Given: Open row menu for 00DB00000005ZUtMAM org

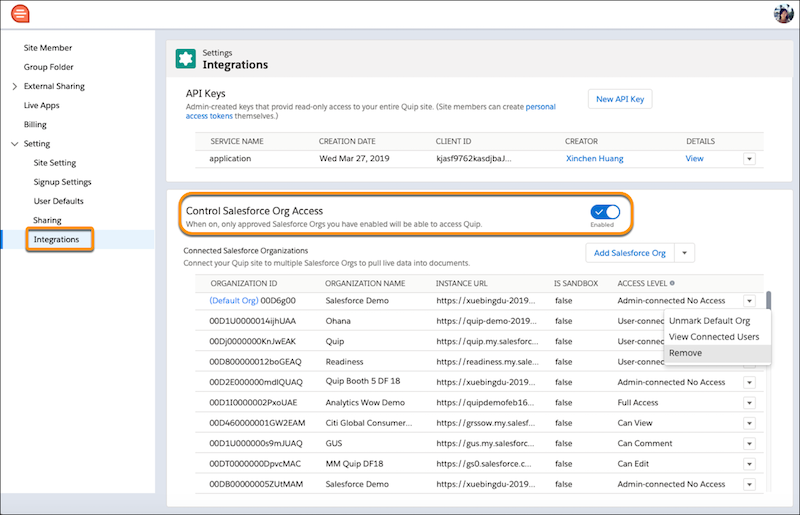Looking at the screenshot, I should click(x=749, y=484).
